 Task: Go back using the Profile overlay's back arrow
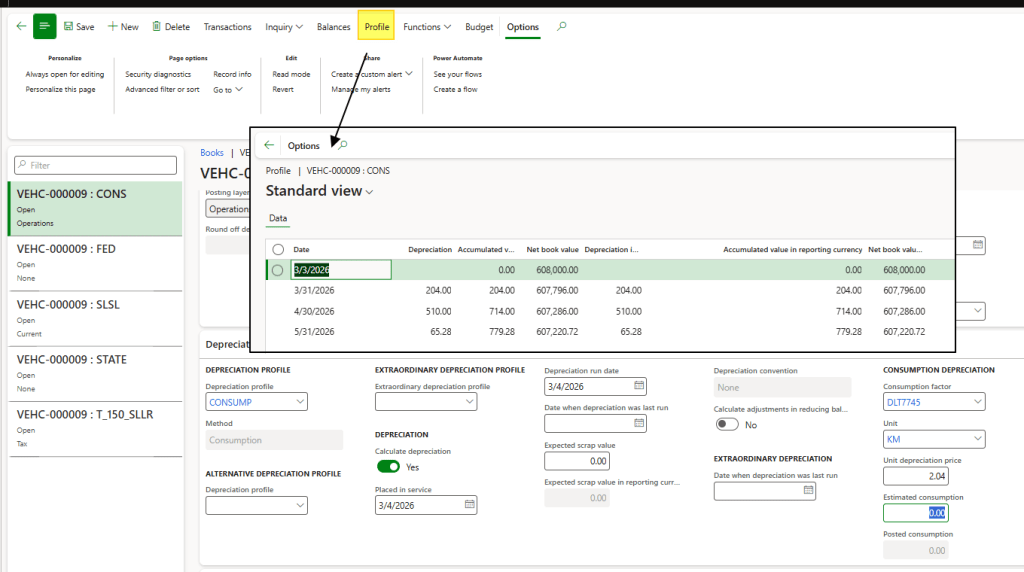(269, 146)
